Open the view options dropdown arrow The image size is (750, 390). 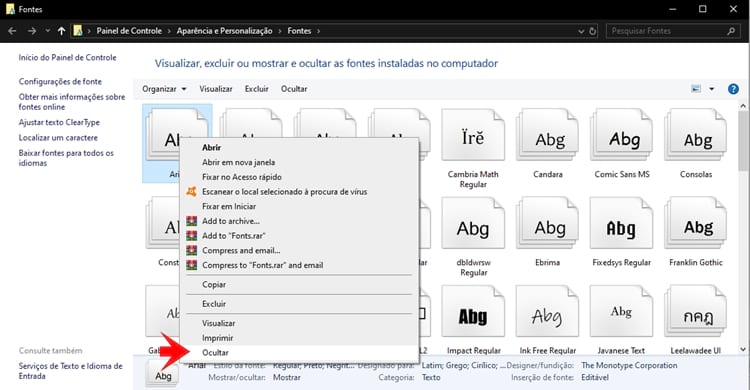(x=712, y=89)
